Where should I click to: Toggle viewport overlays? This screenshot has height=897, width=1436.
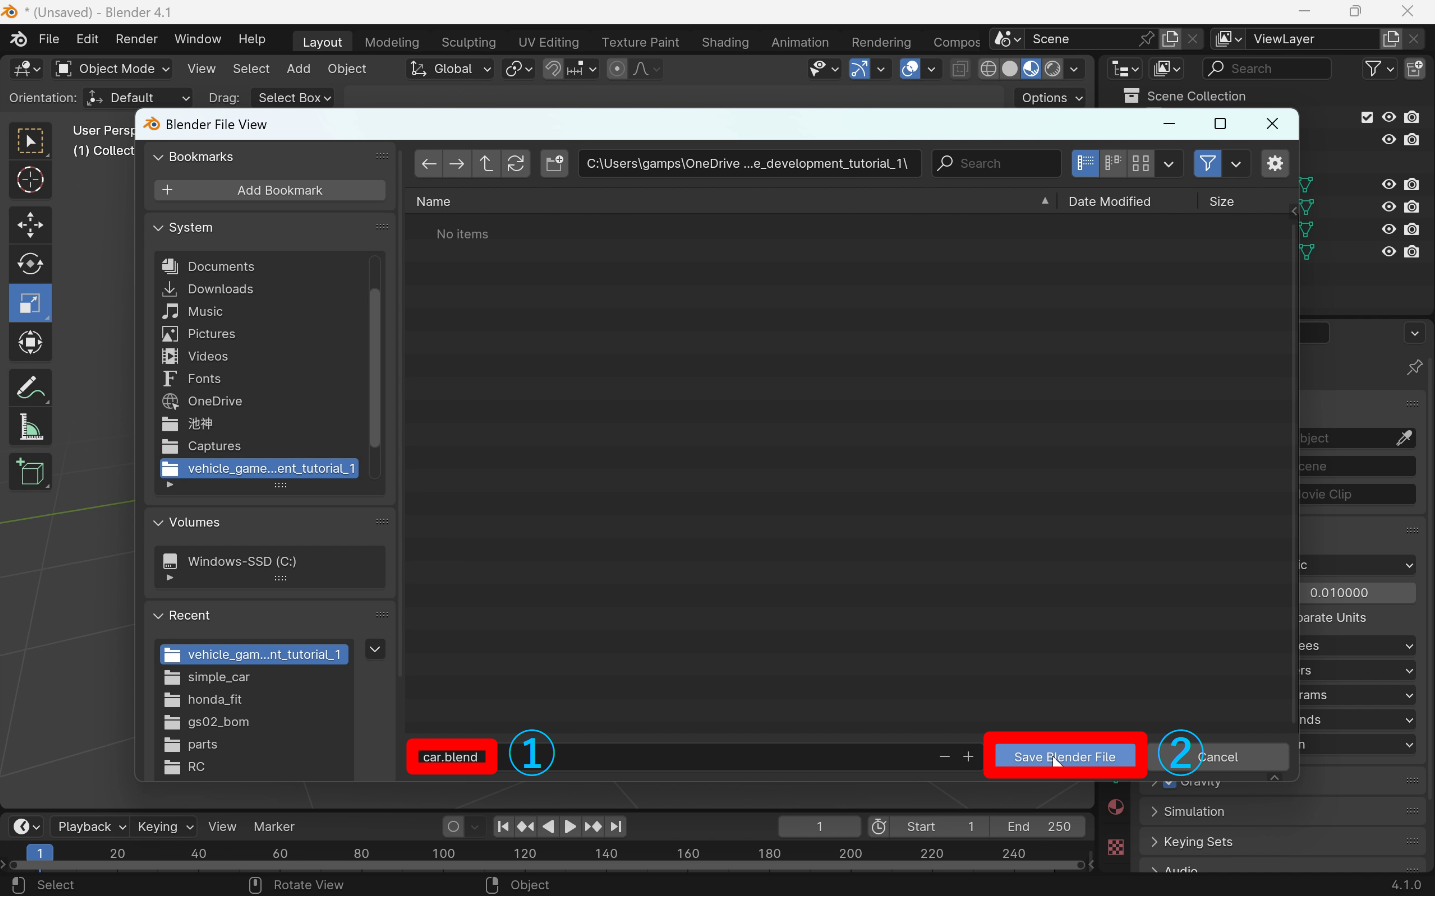point(910,69)
